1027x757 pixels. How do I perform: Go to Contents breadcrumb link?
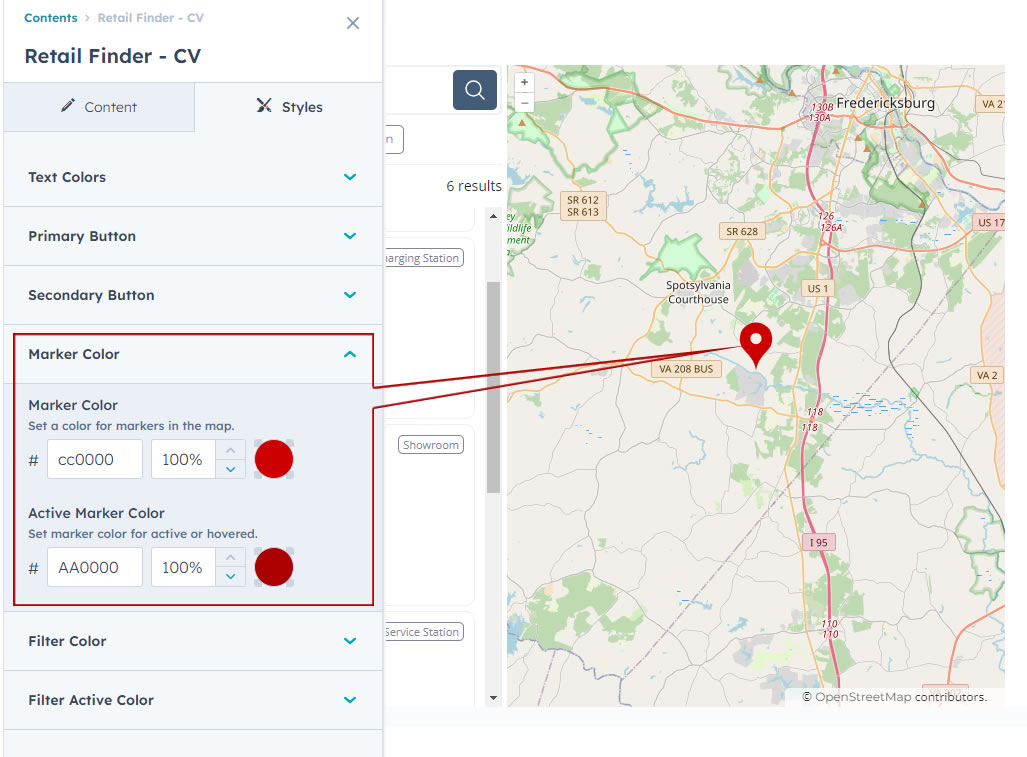(51, 18)
